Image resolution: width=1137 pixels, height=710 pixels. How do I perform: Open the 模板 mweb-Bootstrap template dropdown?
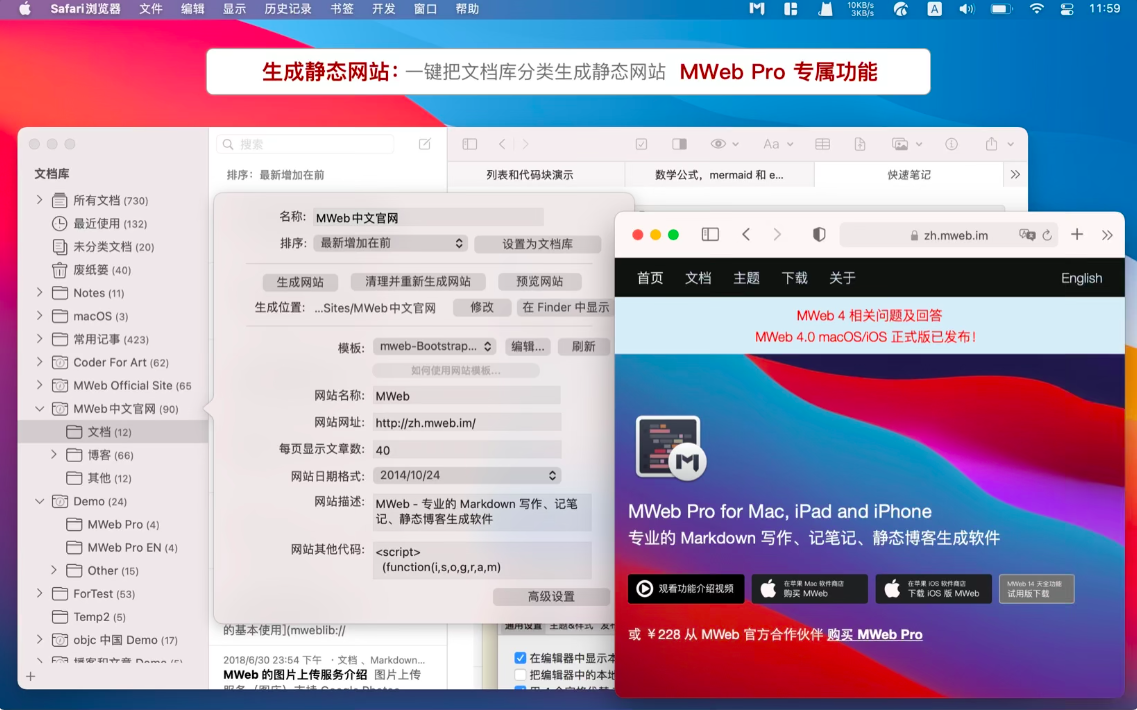(435, 347)
